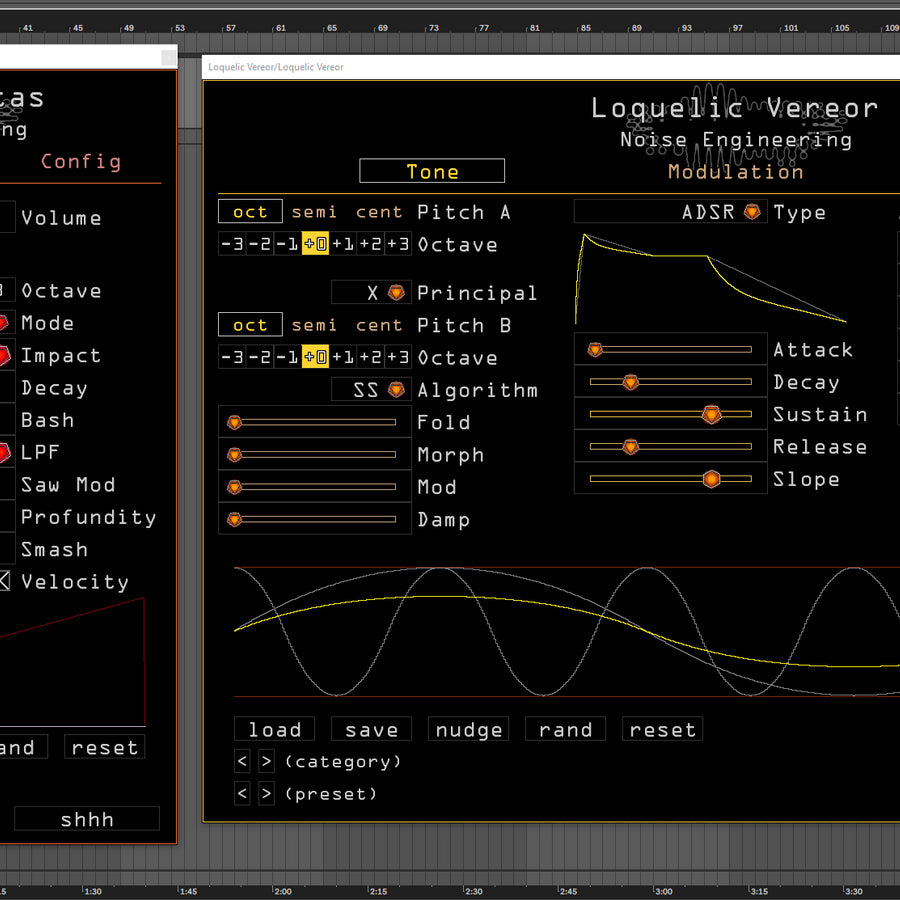Click the Sustain slider knob
The width and height of the screenshot is (900, 900).
click(711, 414)
